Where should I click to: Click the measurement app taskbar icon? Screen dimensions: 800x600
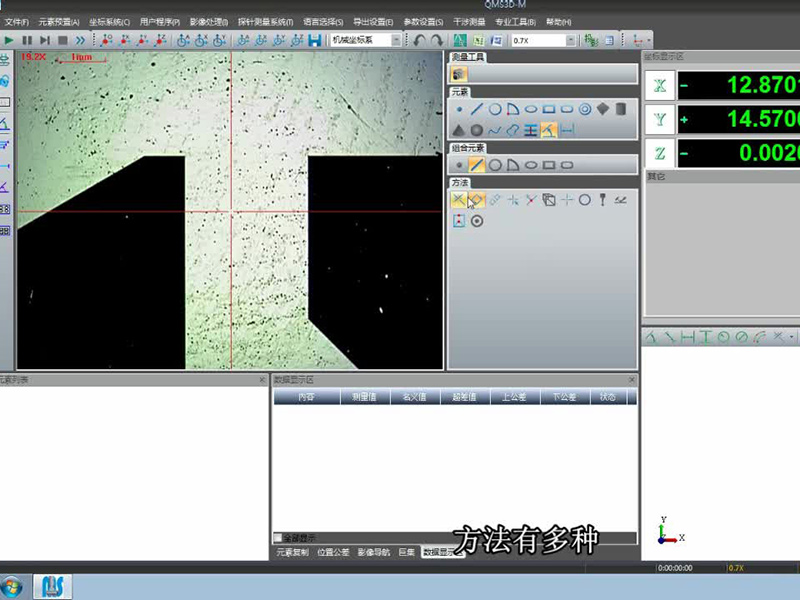tap(53, 587)
